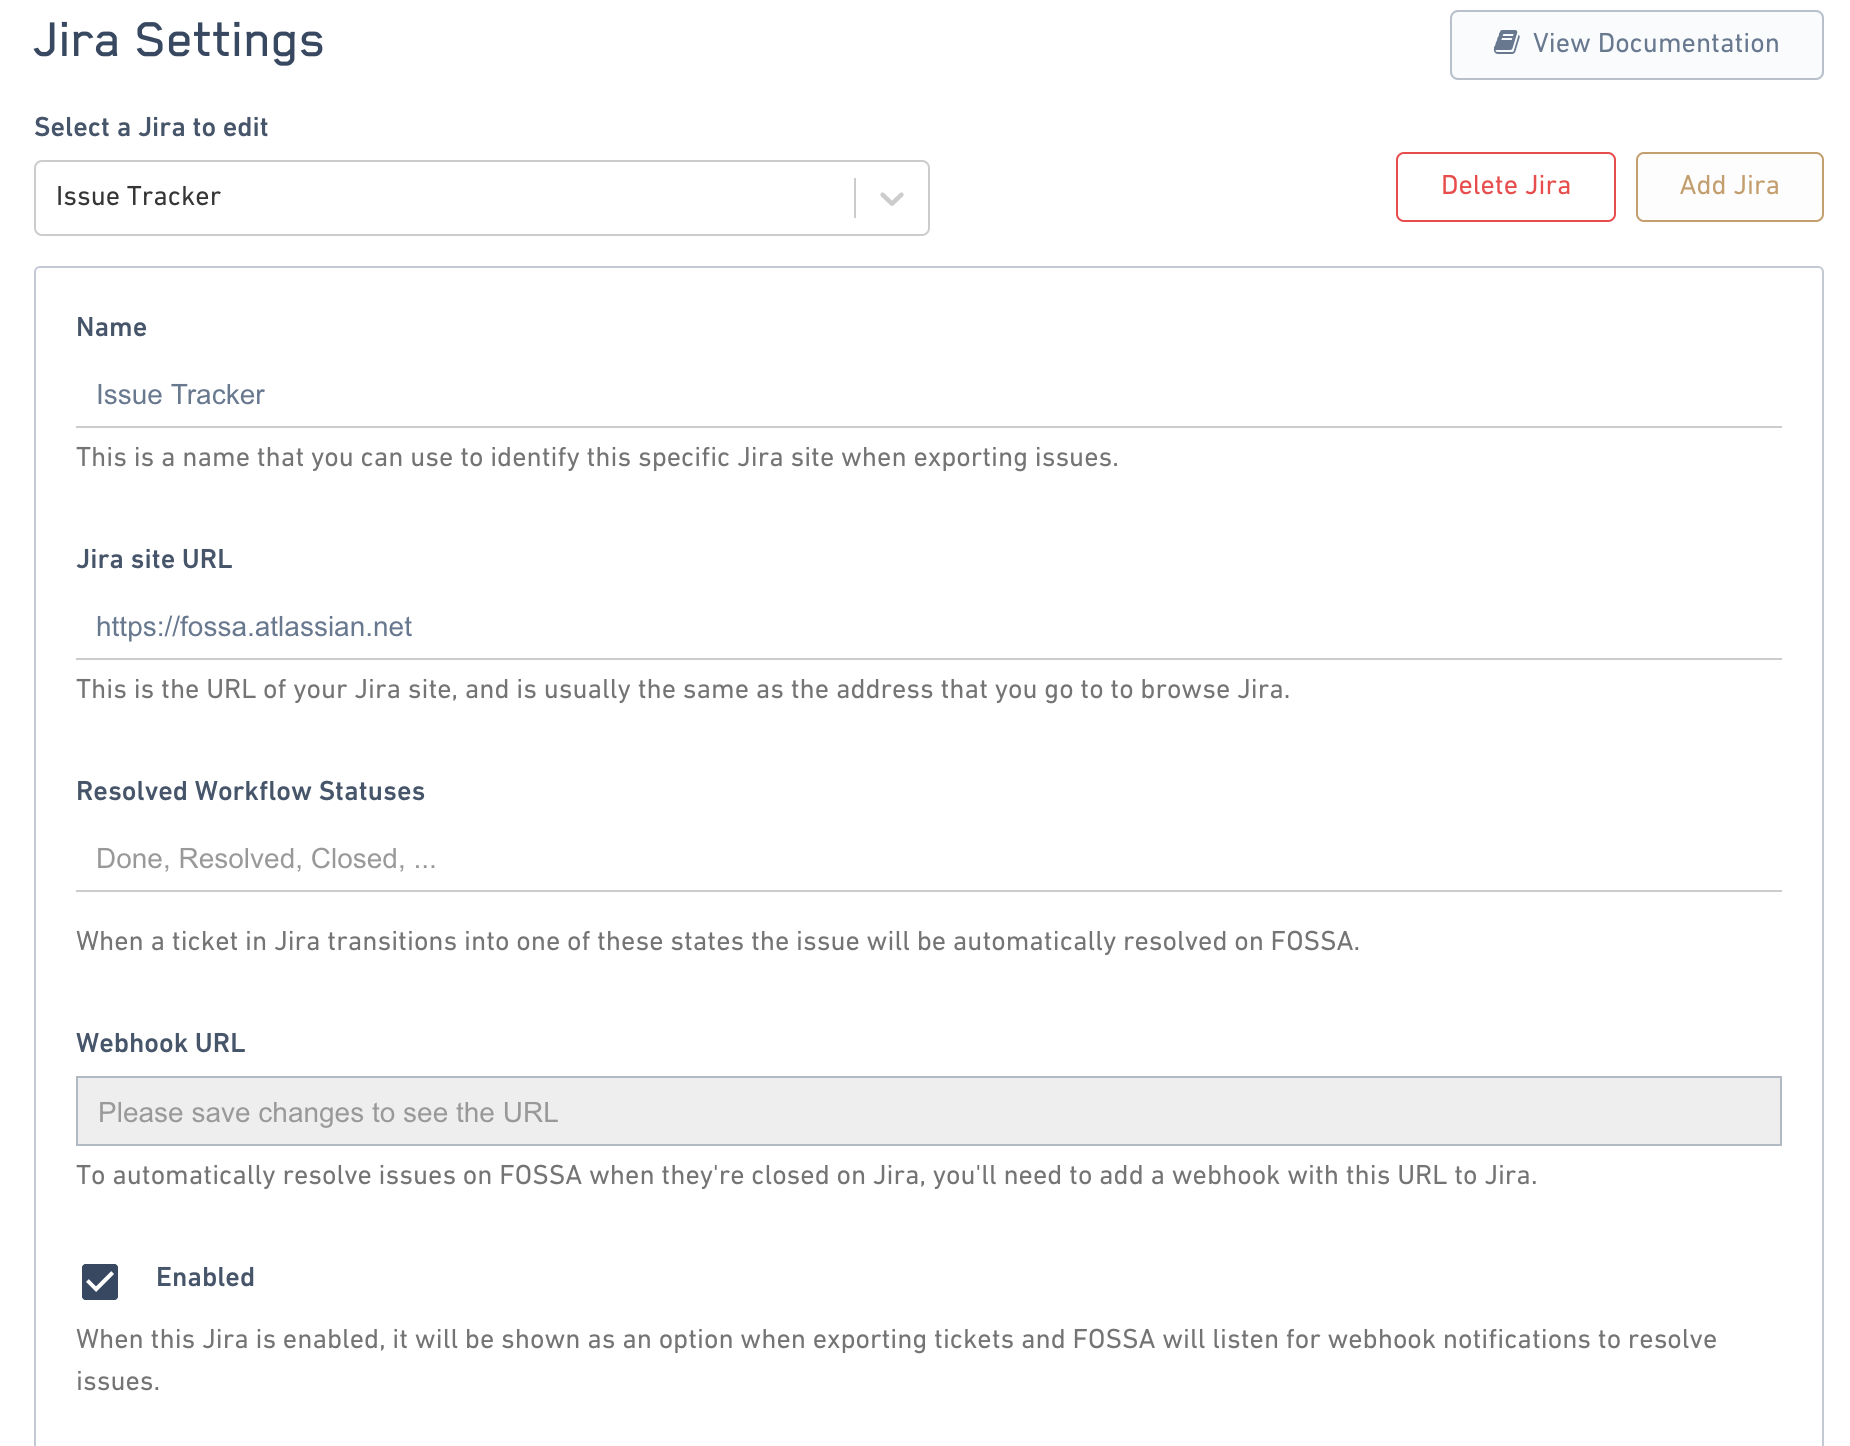Expand the Jira selector chevron
The width and height of the screenshot is (1850, 1446).
coord(892,198)
